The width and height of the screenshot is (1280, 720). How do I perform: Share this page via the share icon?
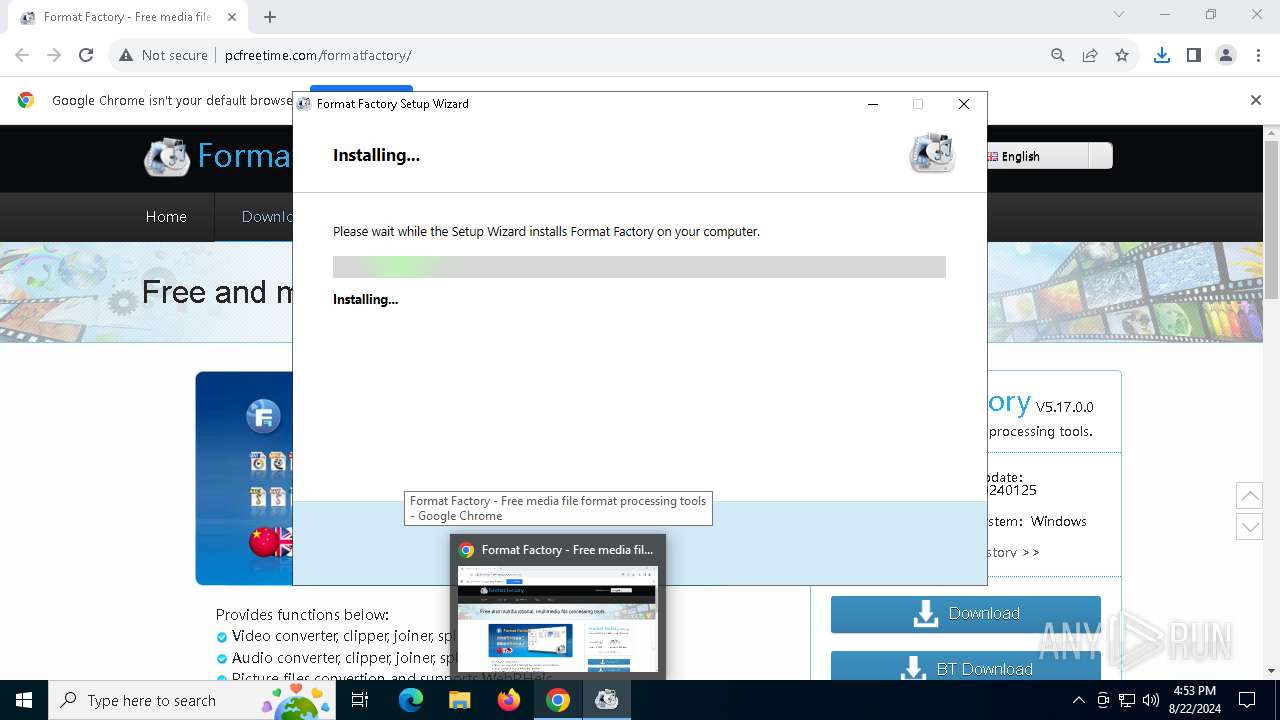[x=1090, y=55]
